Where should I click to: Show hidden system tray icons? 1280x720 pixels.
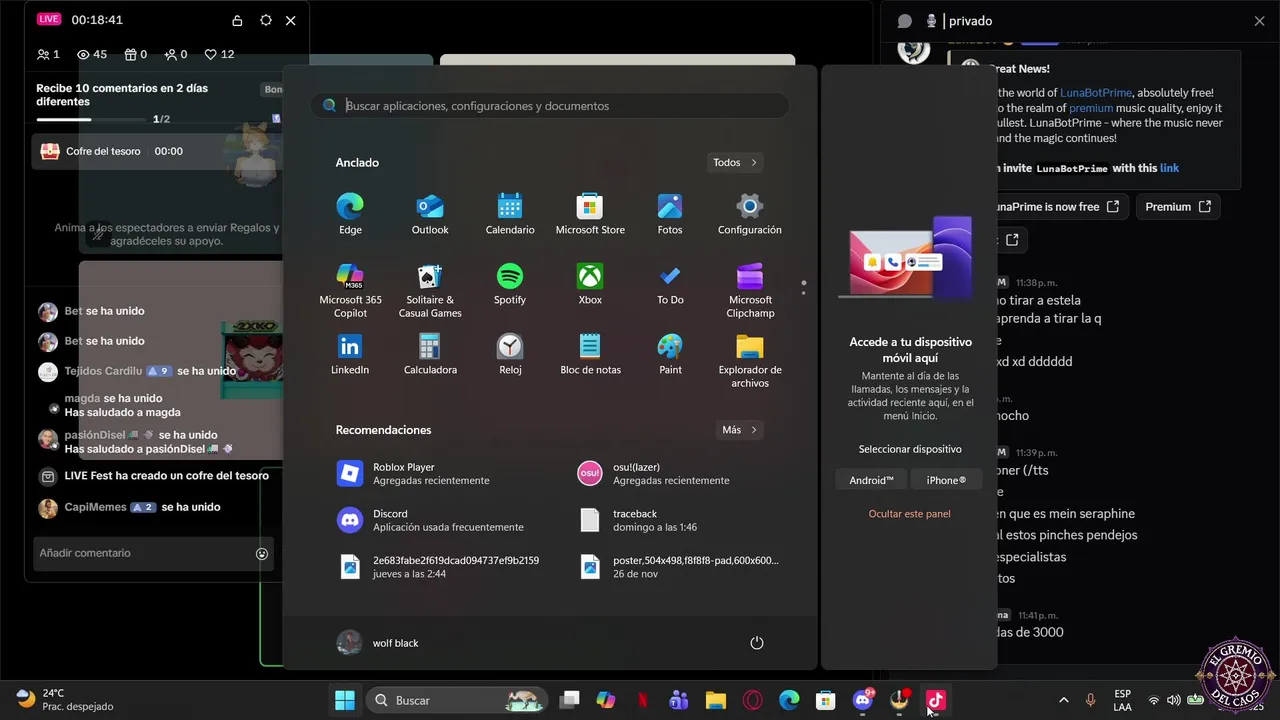point(1063,700)
